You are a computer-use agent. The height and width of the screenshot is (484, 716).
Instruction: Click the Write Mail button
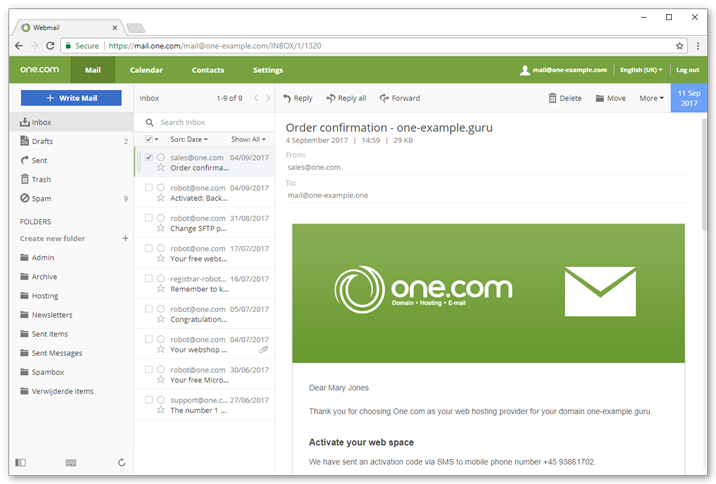(71, 98)
